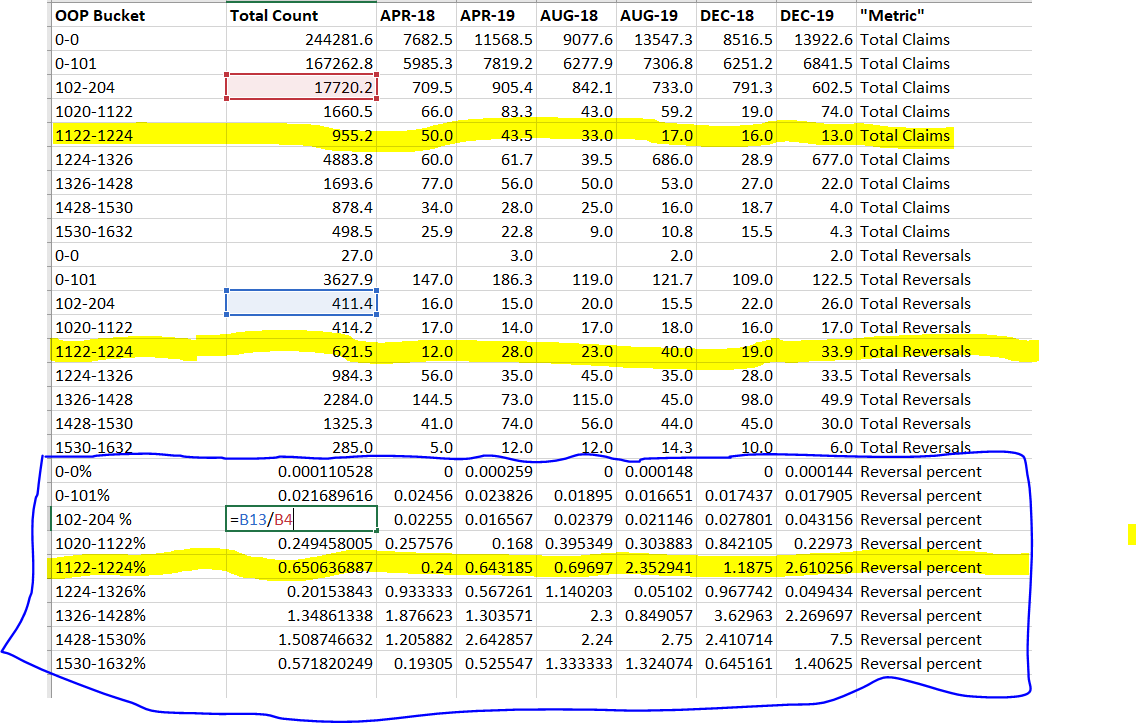Select the cell showing 2284.0
The image size is (1136, 723).
coord(301,399)
